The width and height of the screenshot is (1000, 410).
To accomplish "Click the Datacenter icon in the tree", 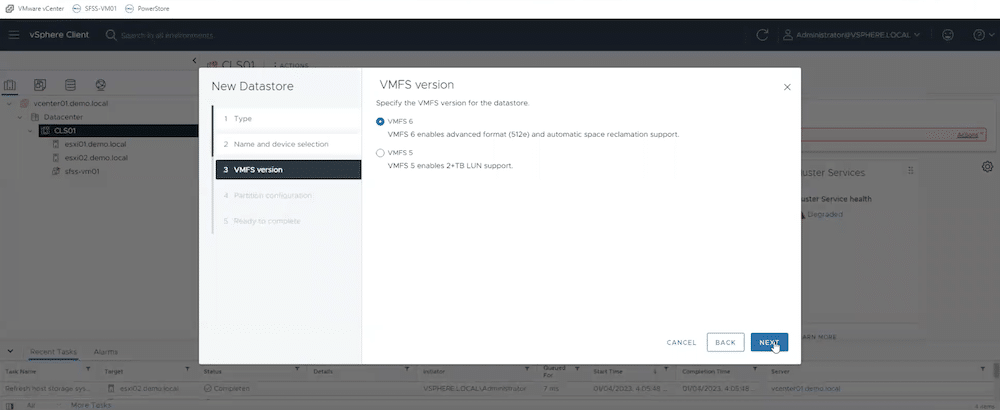I will [35, 117].
